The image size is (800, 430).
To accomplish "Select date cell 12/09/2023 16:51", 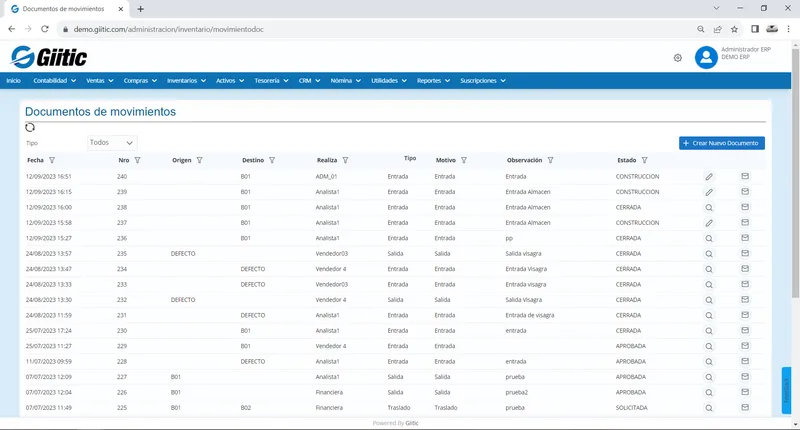I will [49, 176].
